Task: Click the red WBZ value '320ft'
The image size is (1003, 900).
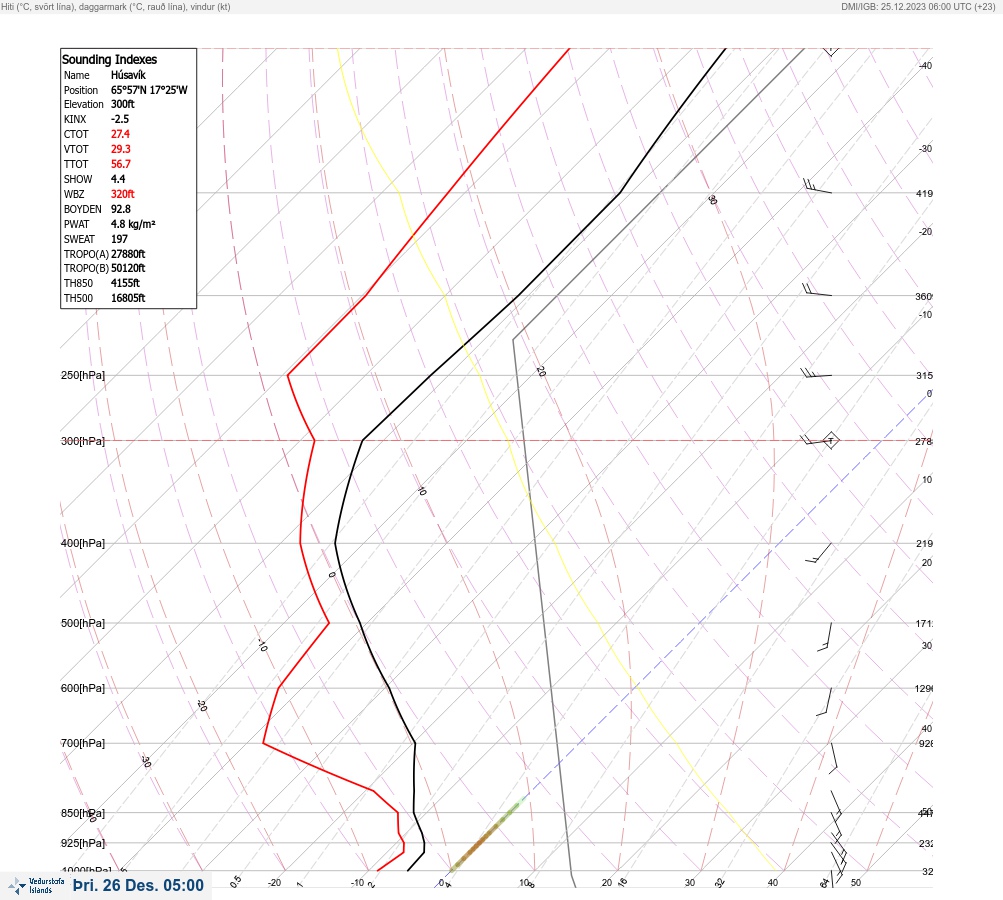Action: click(x=122, y=194)
